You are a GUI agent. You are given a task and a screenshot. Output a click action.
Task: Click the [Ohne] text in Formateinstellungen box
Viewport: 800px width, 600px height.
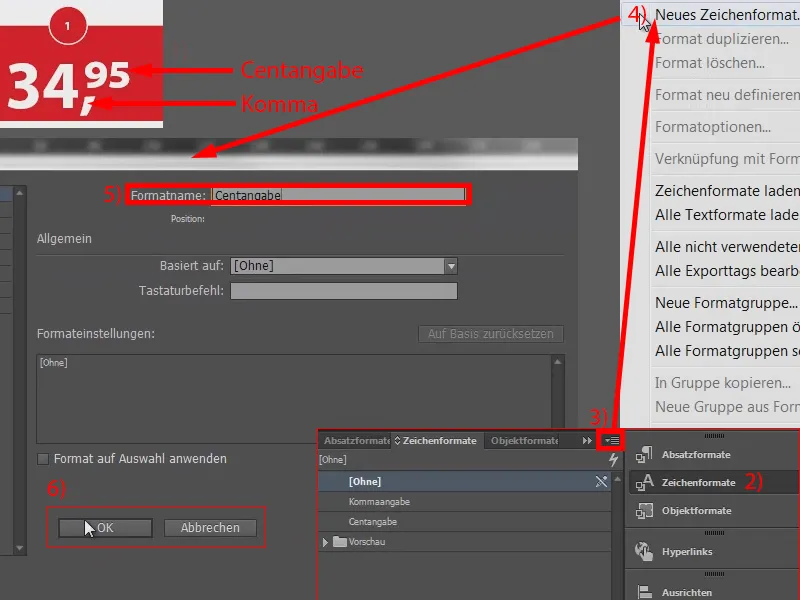[x=54, y=363]
